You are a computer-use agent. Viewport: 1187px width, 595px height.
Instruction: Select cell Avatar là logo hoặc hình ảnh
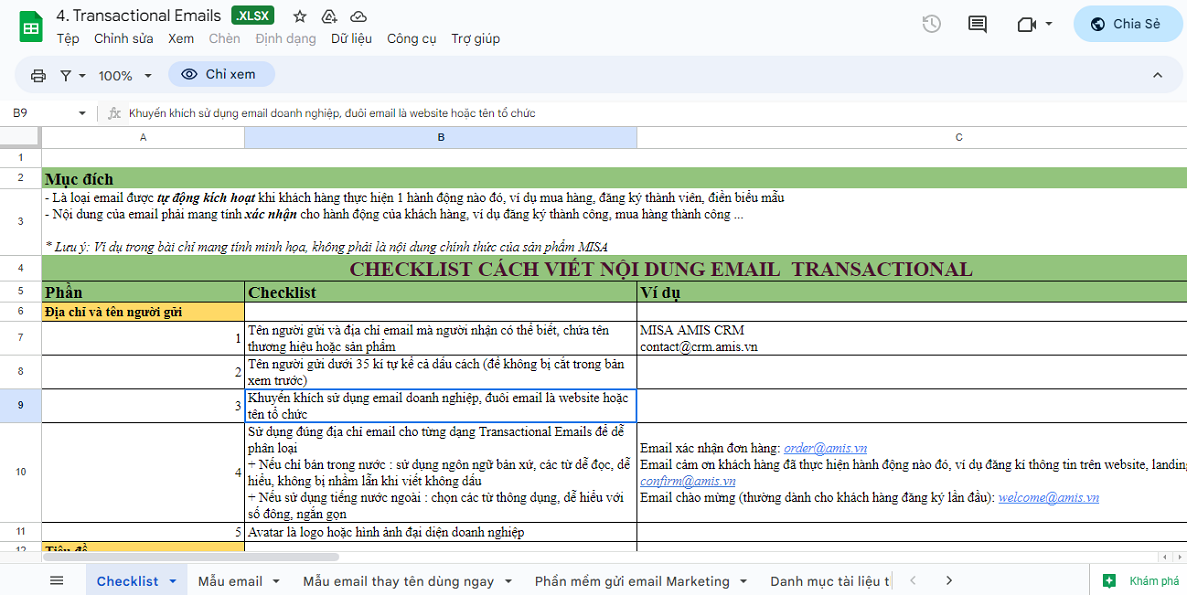coord(441,531)
